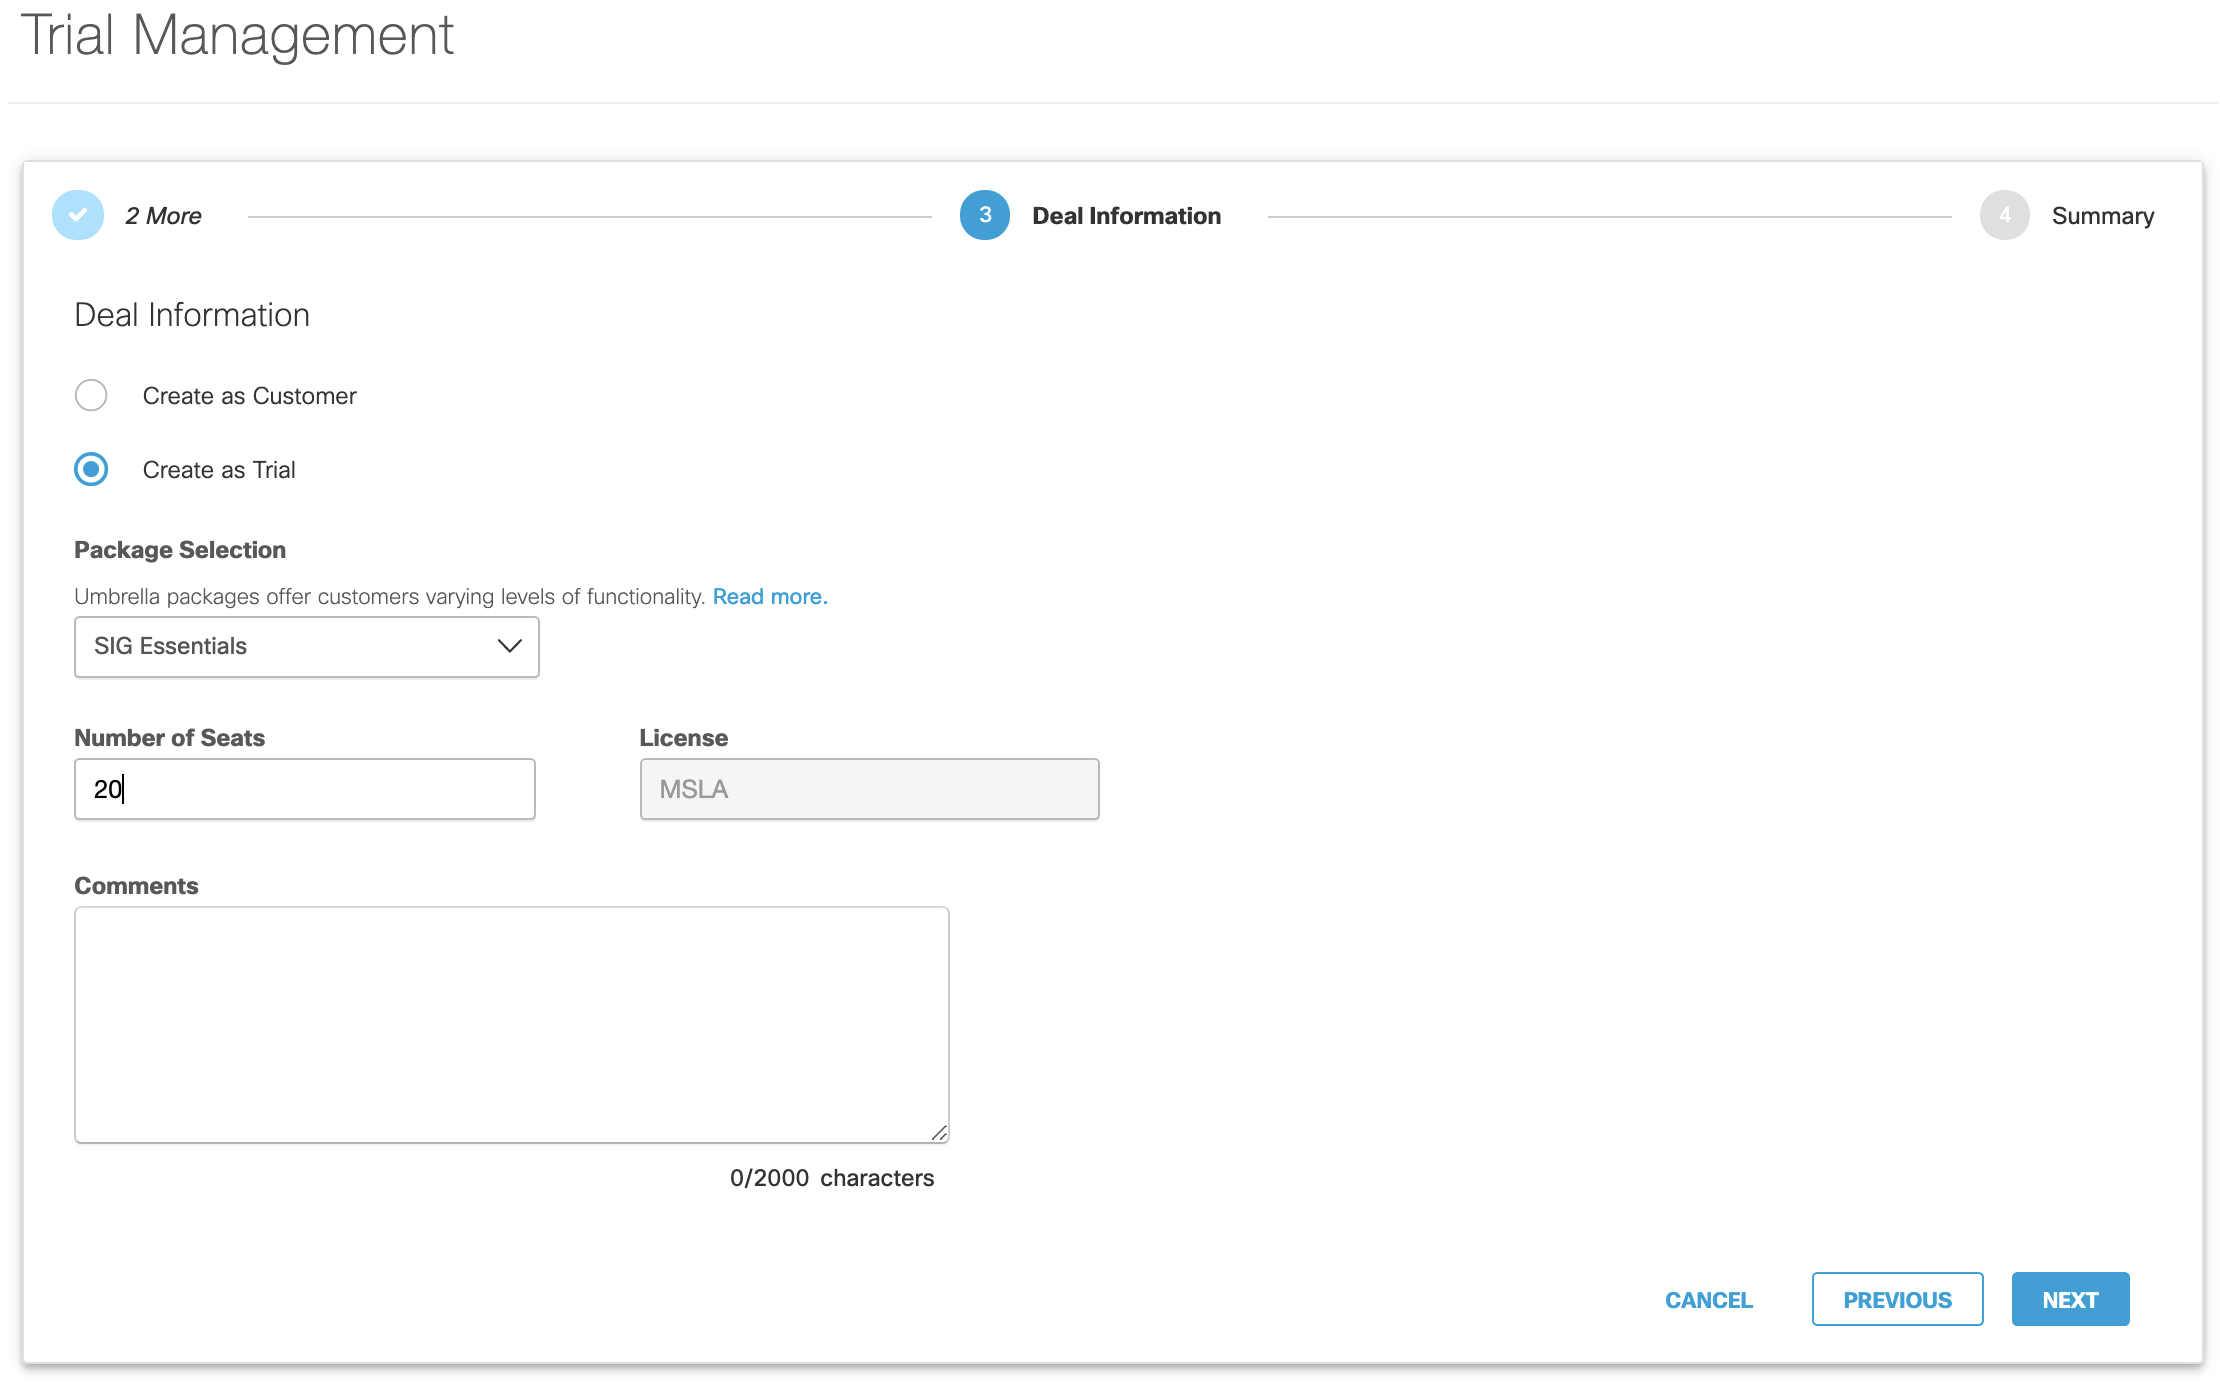Click the step 4 circle icon
The width and height of the screenshot is (2220, 1388).
point(2004,215)
